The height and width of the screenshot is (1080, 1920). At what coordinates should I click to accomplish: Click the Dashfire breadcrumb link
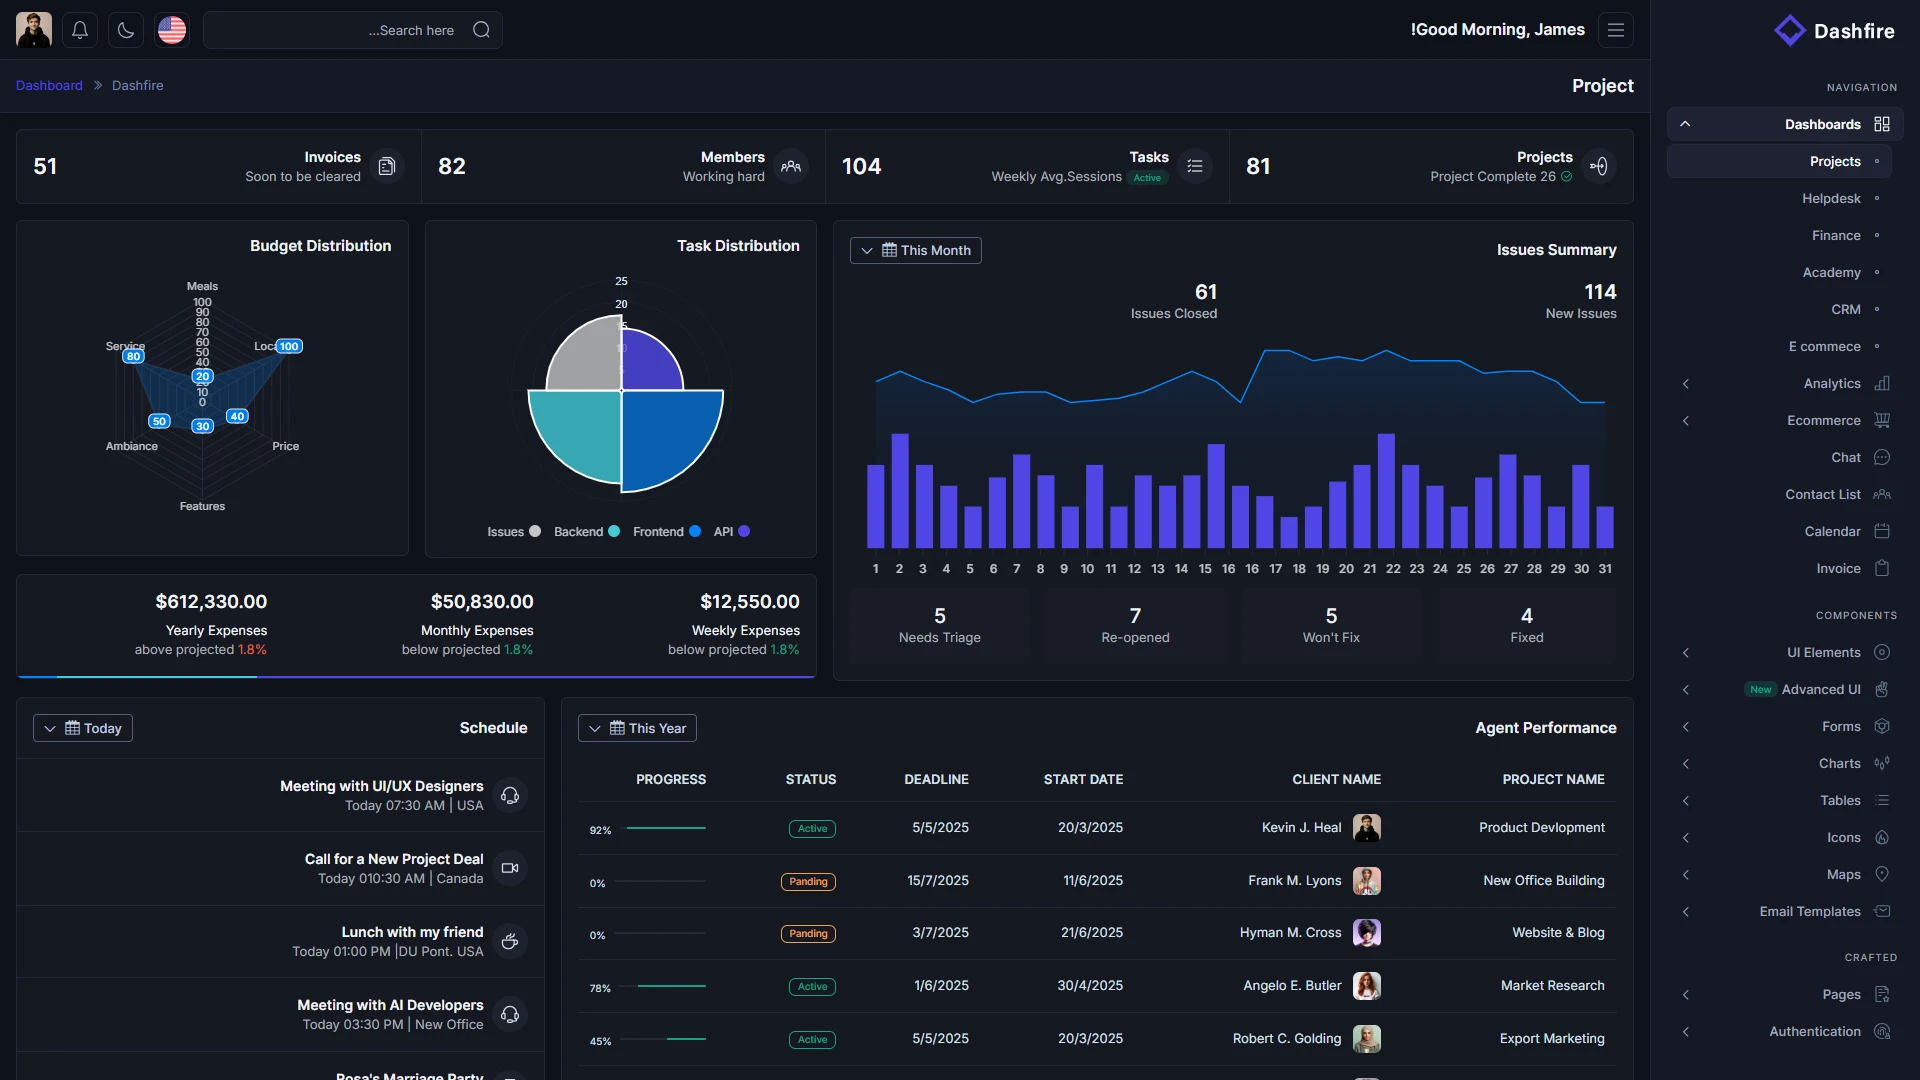click(x=137, y=85)
